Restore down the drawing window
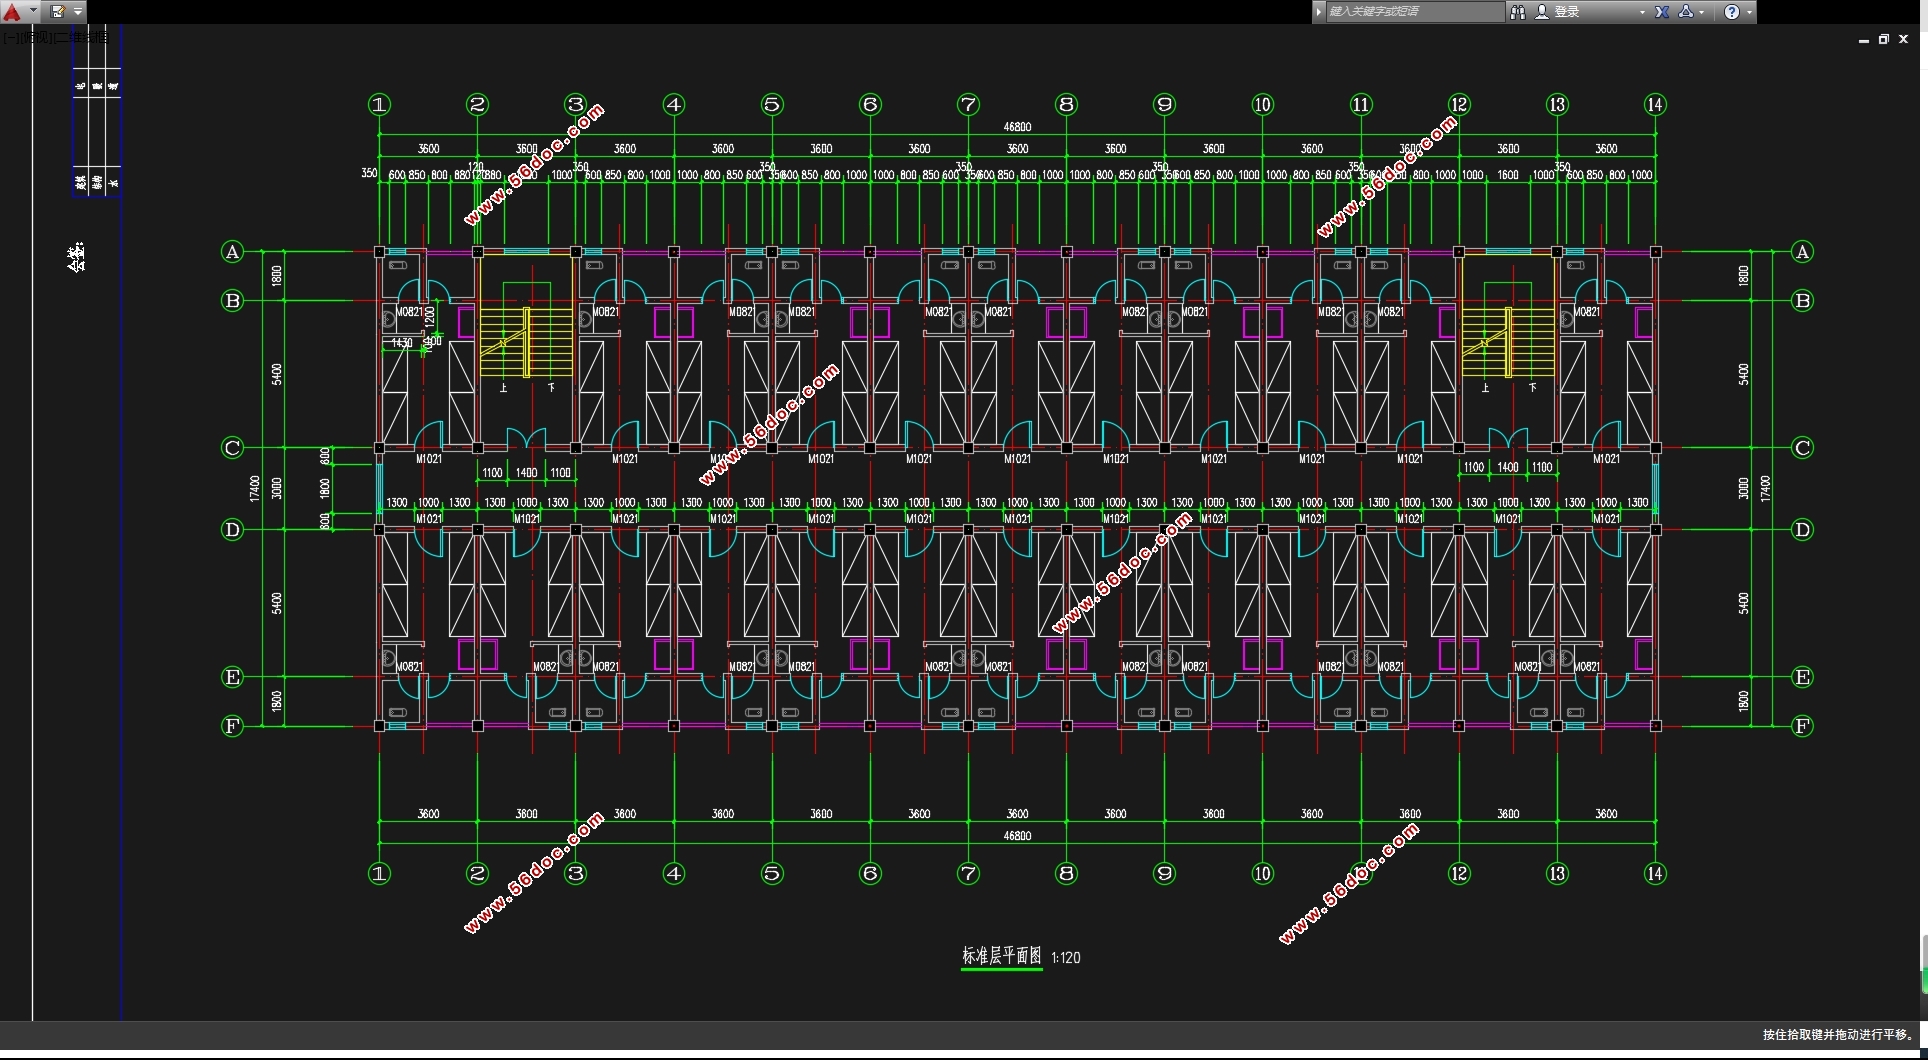1928x1060 pixels. click(1884, 40)
